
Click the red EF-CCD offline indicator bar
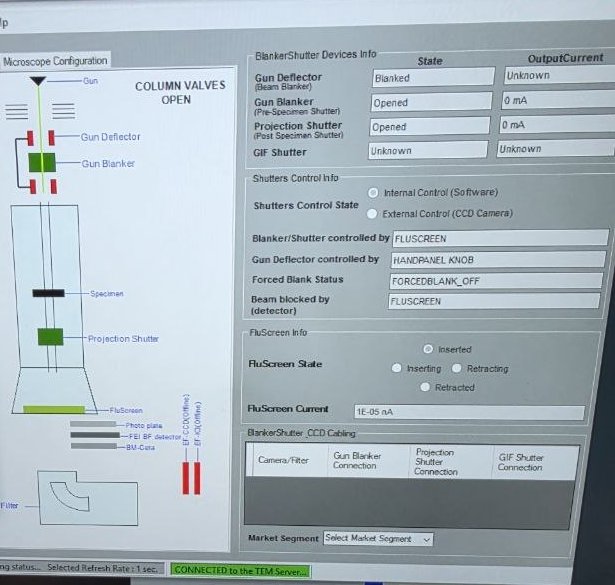point(186,478)
